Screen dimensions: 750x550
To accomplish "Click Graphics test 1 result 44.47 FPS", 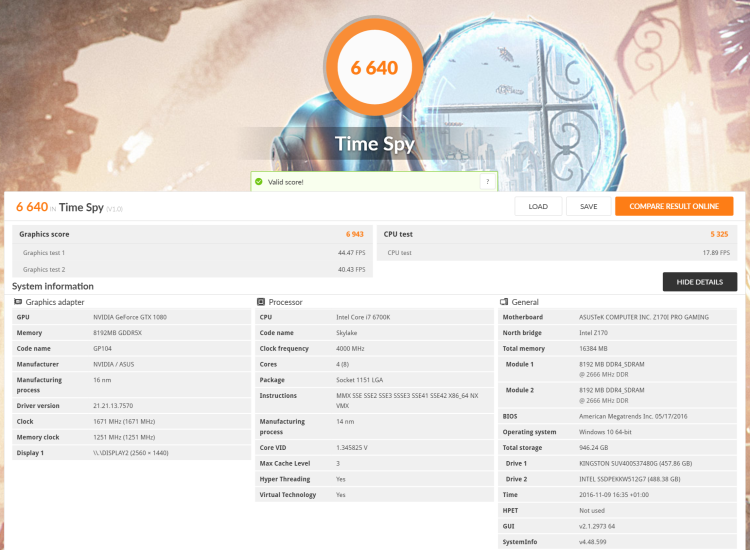I will (x=352, y=253).
